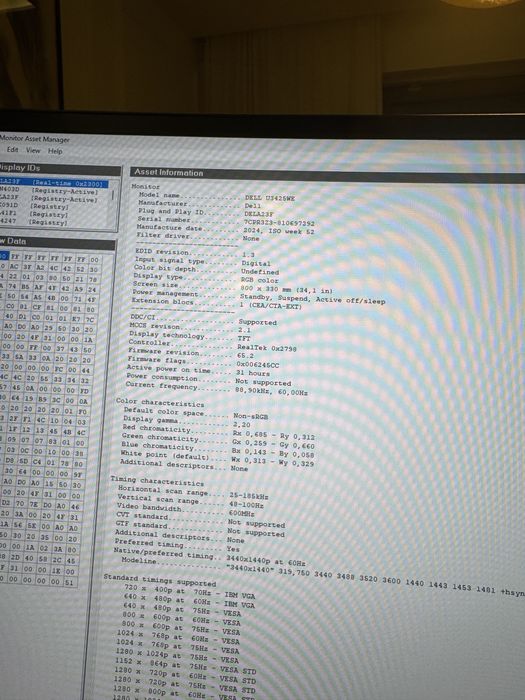525x700 pixels.
Task: Click the 1280 x 1024p at 75Hz timing row
Action: (x=178, y=658)
